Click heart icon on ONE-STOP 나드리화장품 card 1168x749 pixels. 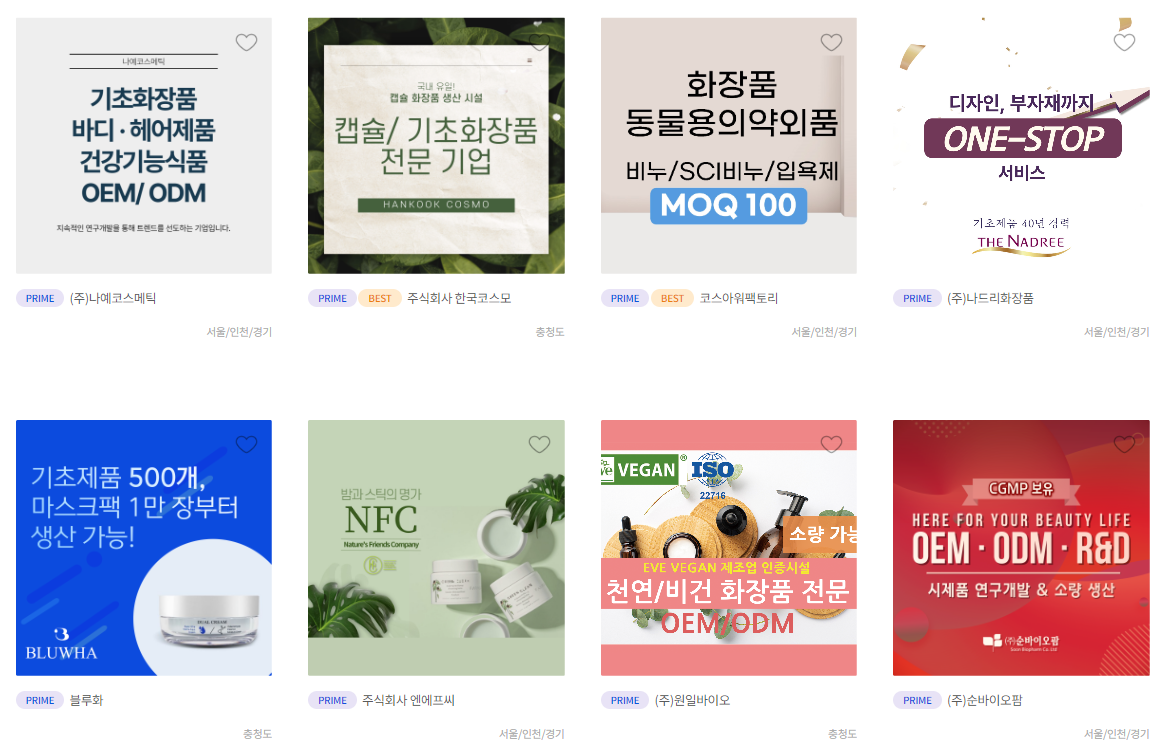(x=1124, y=42)
